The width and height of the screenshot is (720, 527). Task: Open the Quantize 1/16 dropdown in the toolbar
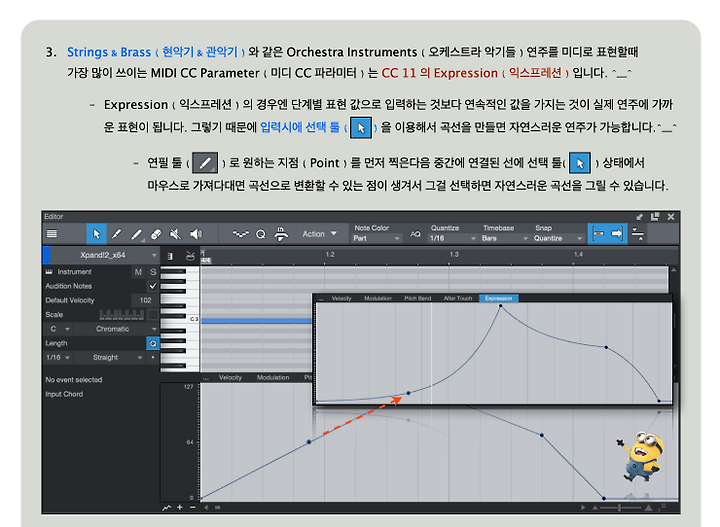point(452,238)
